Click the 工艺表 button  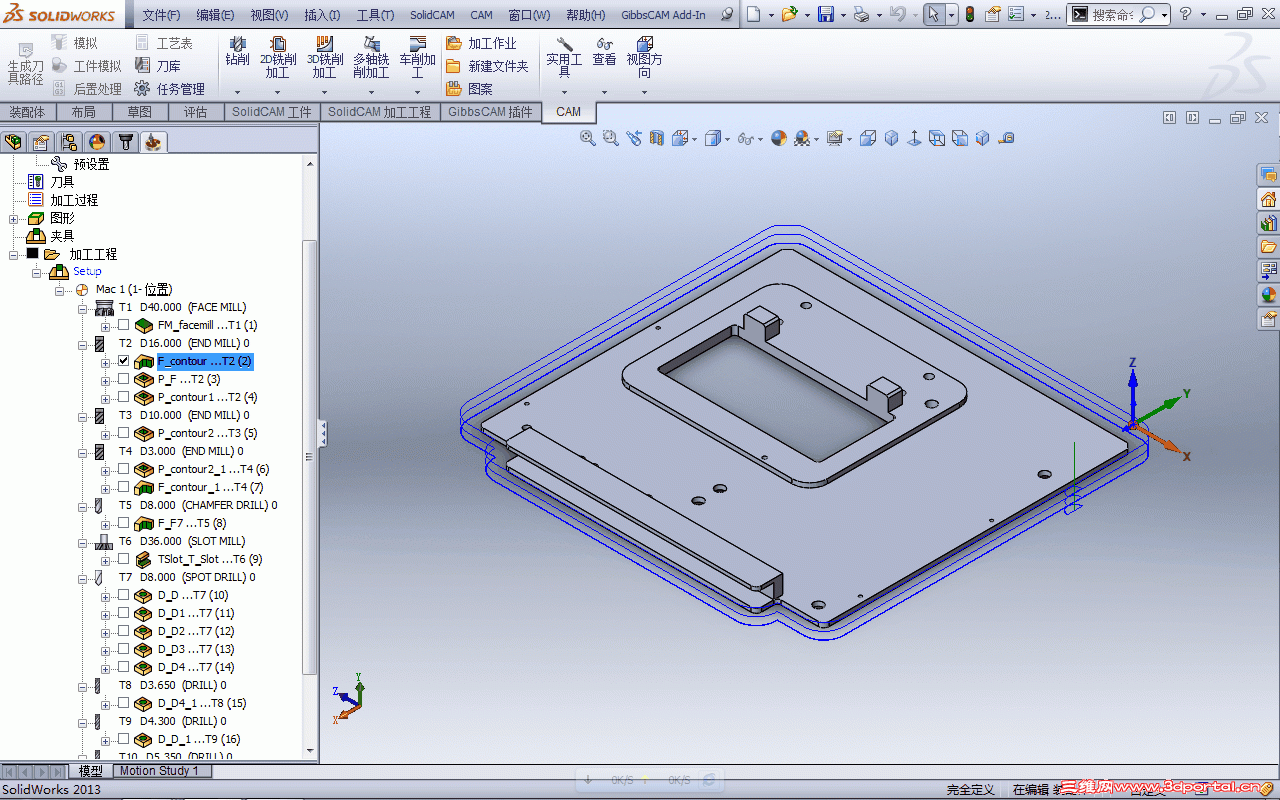[x=164, y=43]
